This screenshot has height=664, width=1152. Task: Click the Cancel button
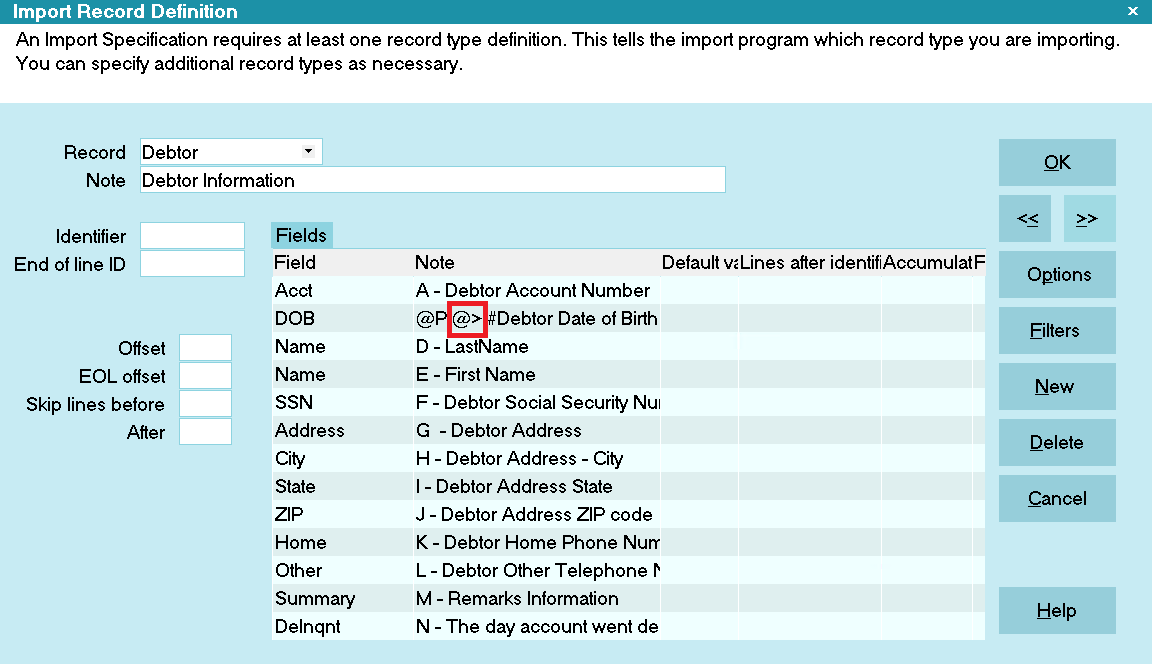[1057, 499]
